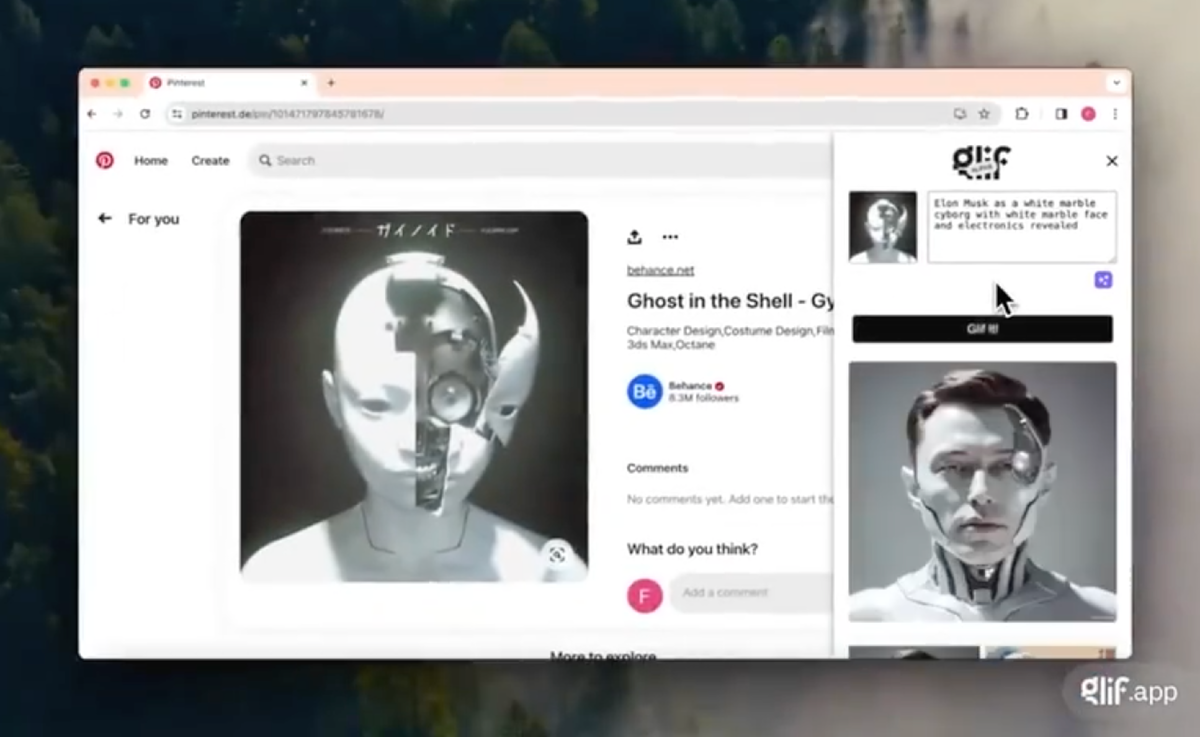Click the visual search lens icon on pin
The width and height of the screenshot is (1200, 737).
557,554
